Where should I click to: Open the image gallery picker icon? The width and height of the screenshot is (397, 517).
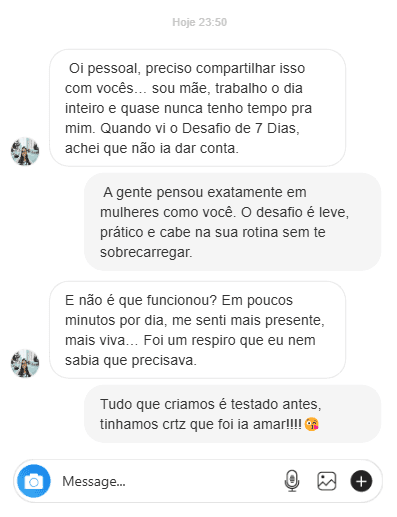[x=327, y=481]
